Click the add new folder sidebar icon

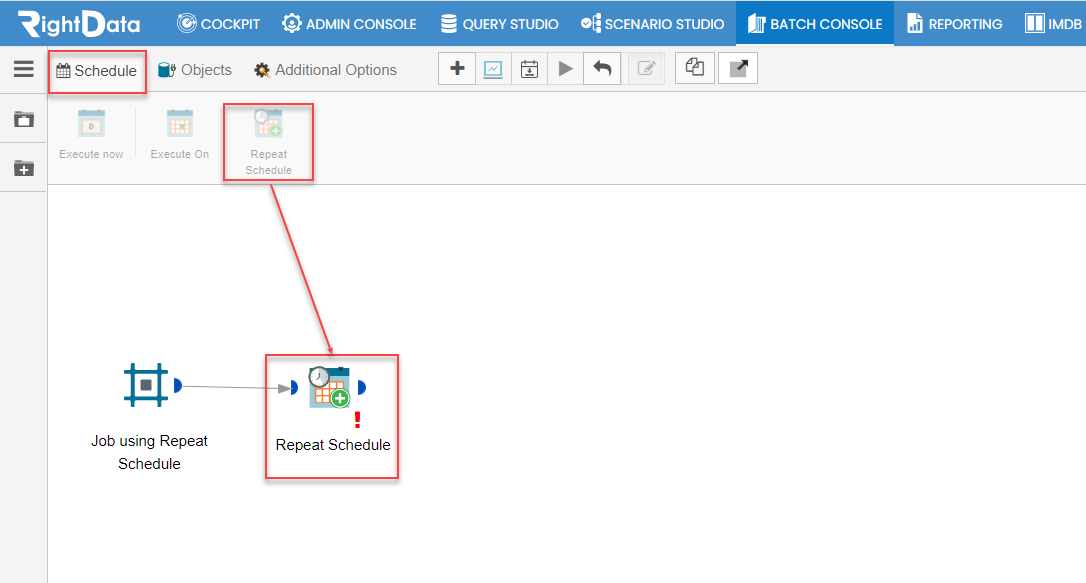pyautogui.click(x=24, y=168)
